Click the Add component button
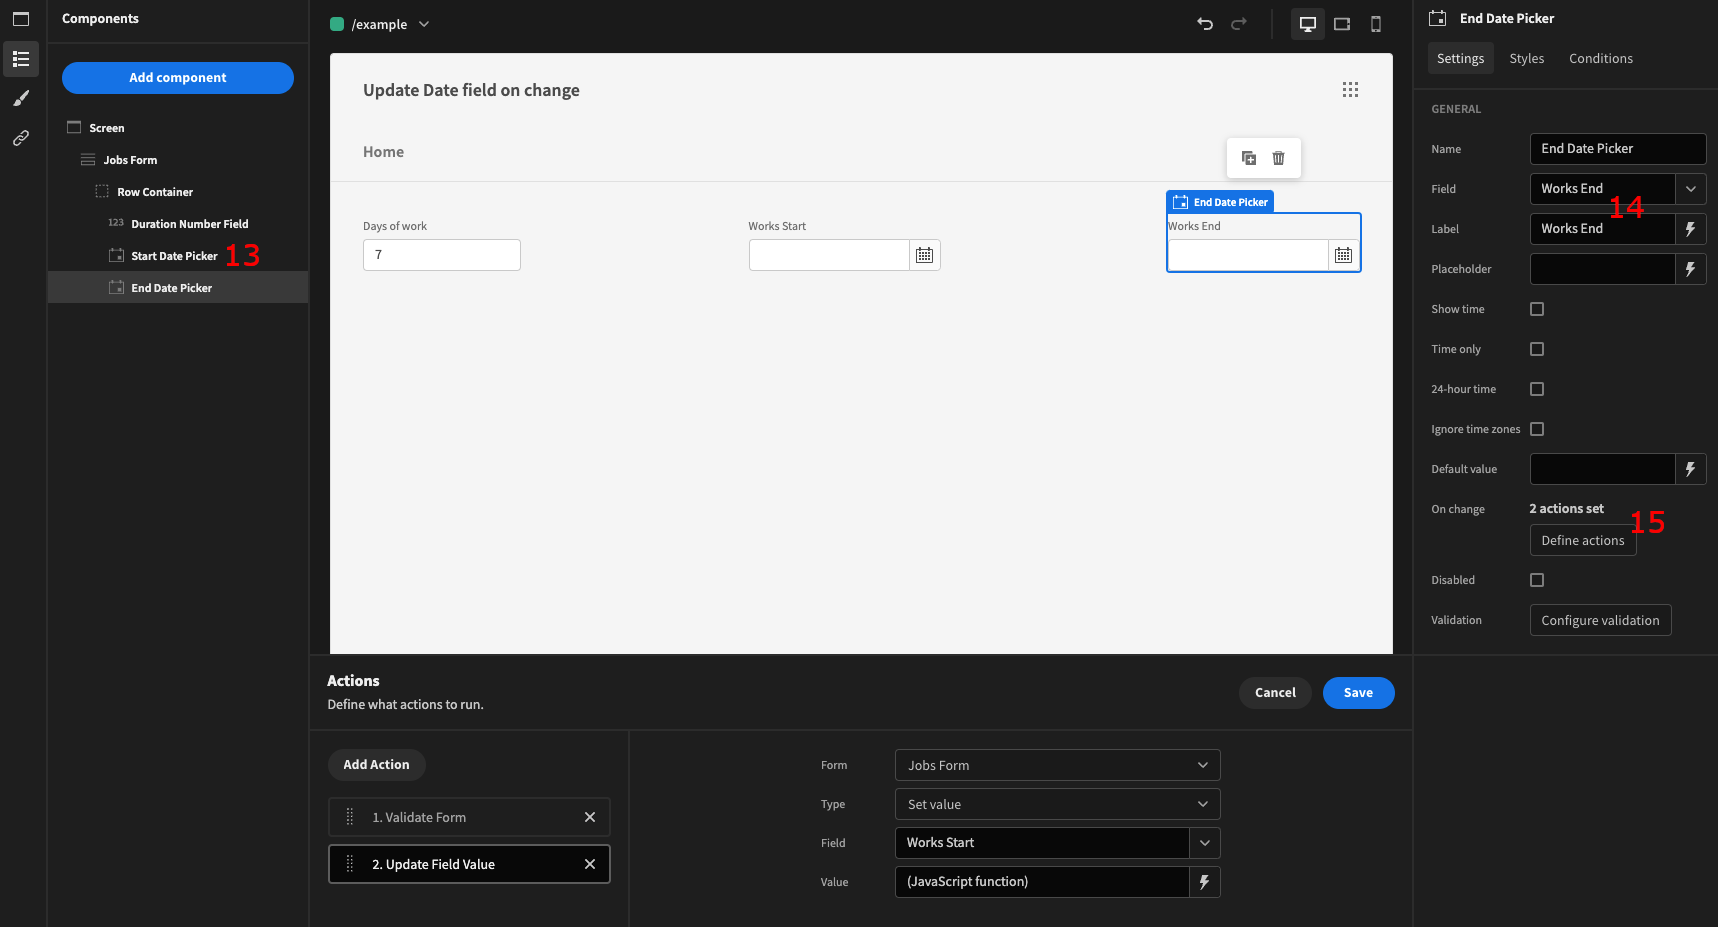The width and height of the screenshot is (1718, 927). (x=178, y=78)
